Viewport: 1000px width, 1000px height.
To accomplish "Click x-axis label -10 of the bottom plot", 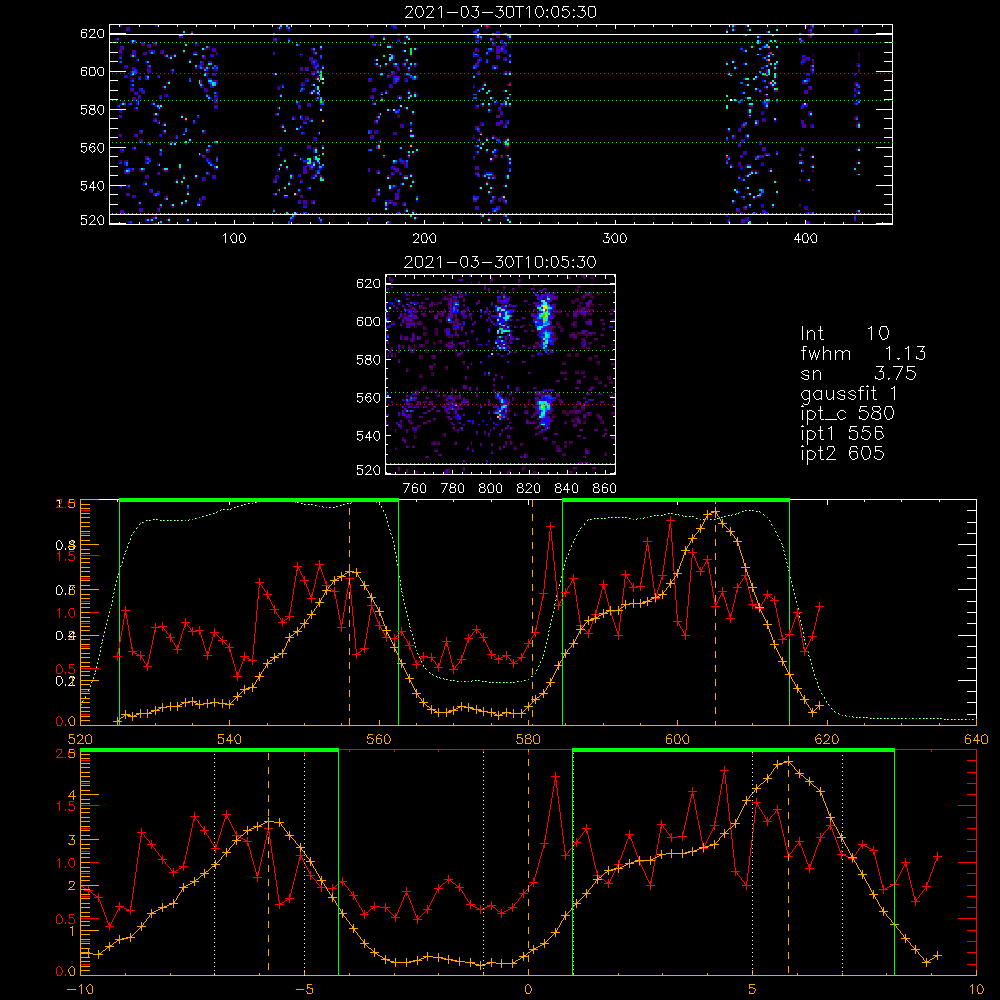I will click(80, 990).
